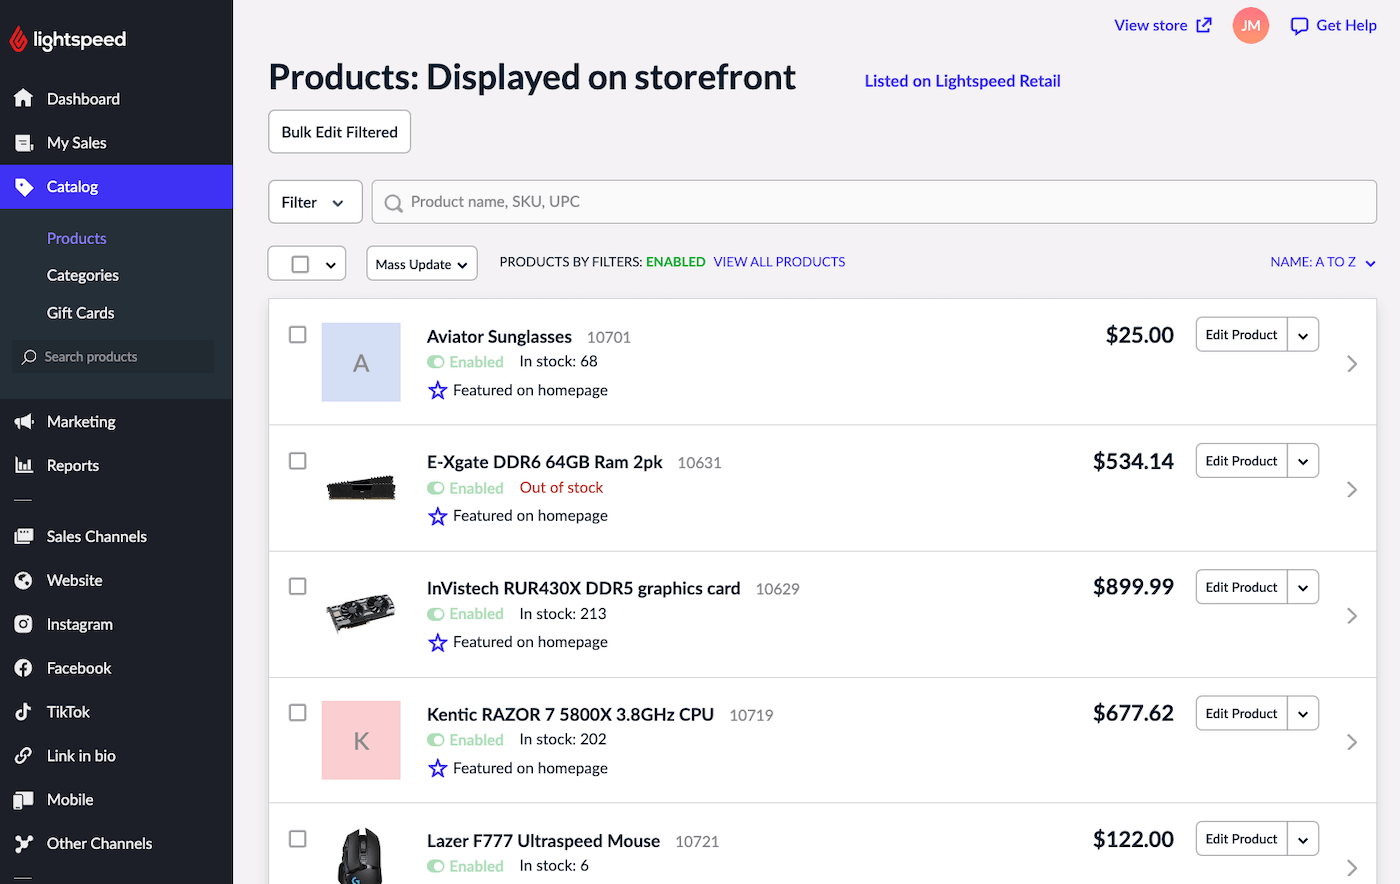This screenshot has height=884, width=1400.
Task: Click the Instagram icon in sidebar
Action: [x=24, y=624]
